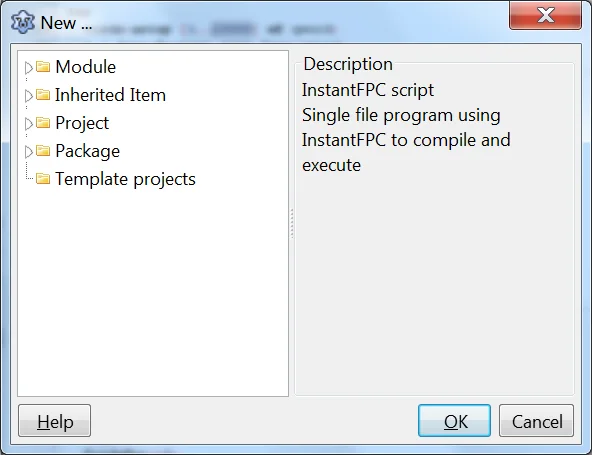The height and width of the screenshot is (455, 592).
Task: Confirm with the OK button
Action: tap(454, 421)
